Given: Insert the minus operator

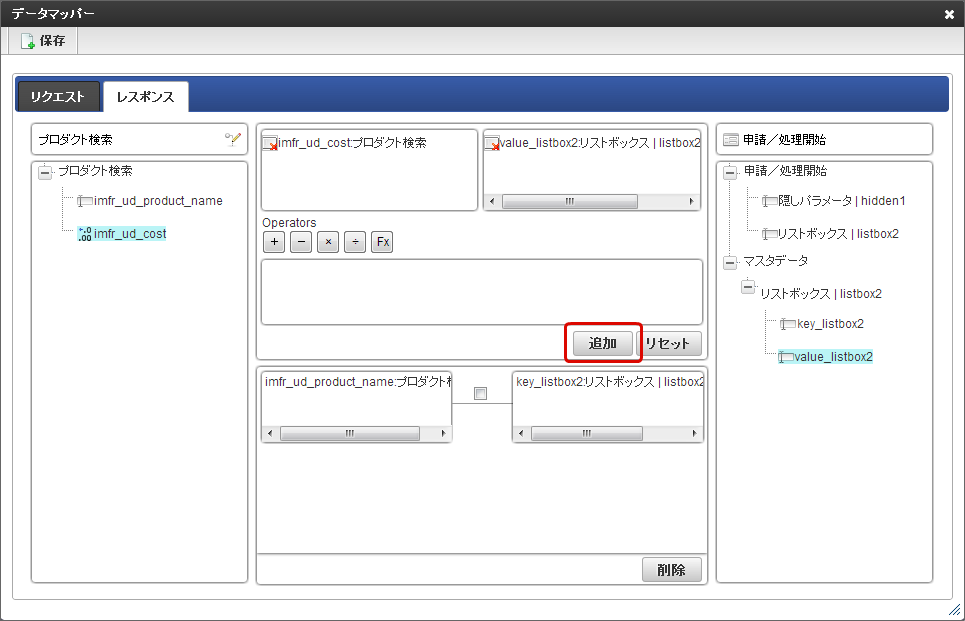Looking at the screenshot, I should (x=301, y=242).
